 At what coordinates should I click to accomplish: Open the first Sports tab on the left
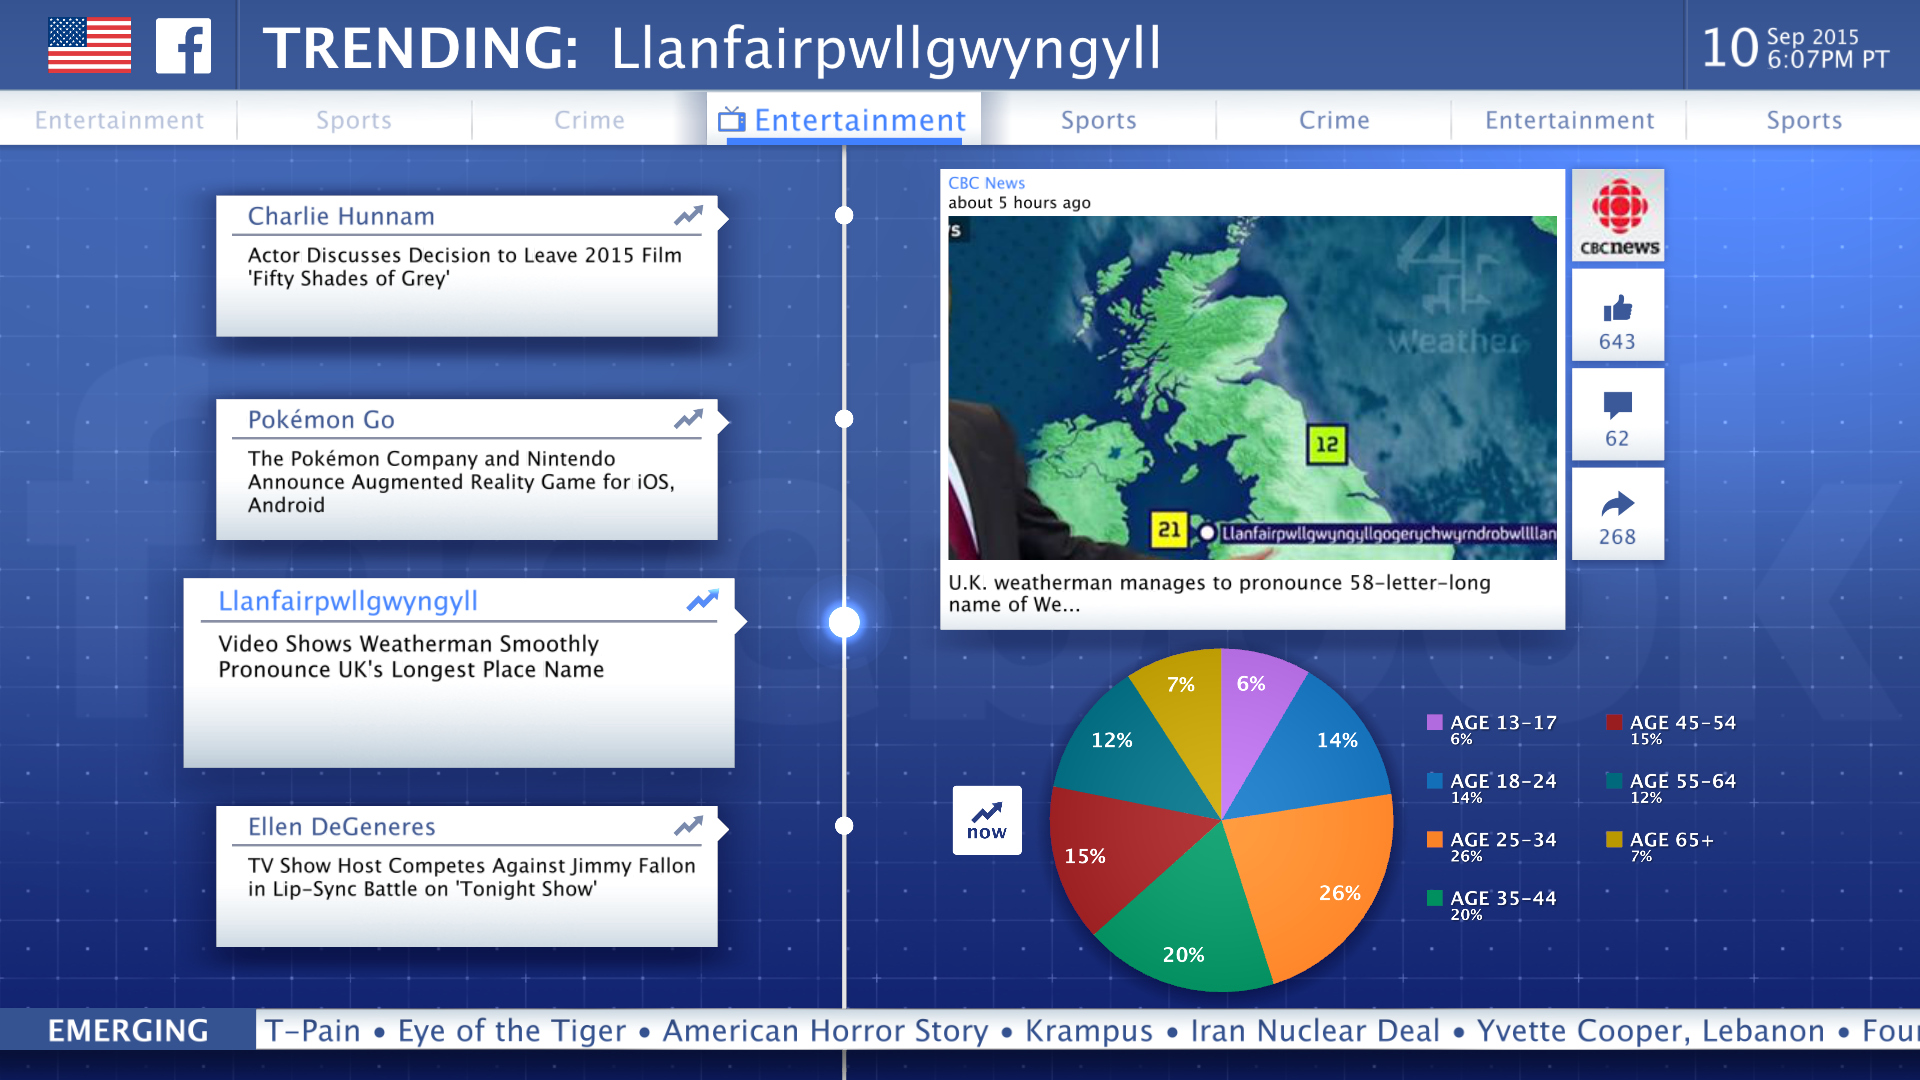point(354,120)
